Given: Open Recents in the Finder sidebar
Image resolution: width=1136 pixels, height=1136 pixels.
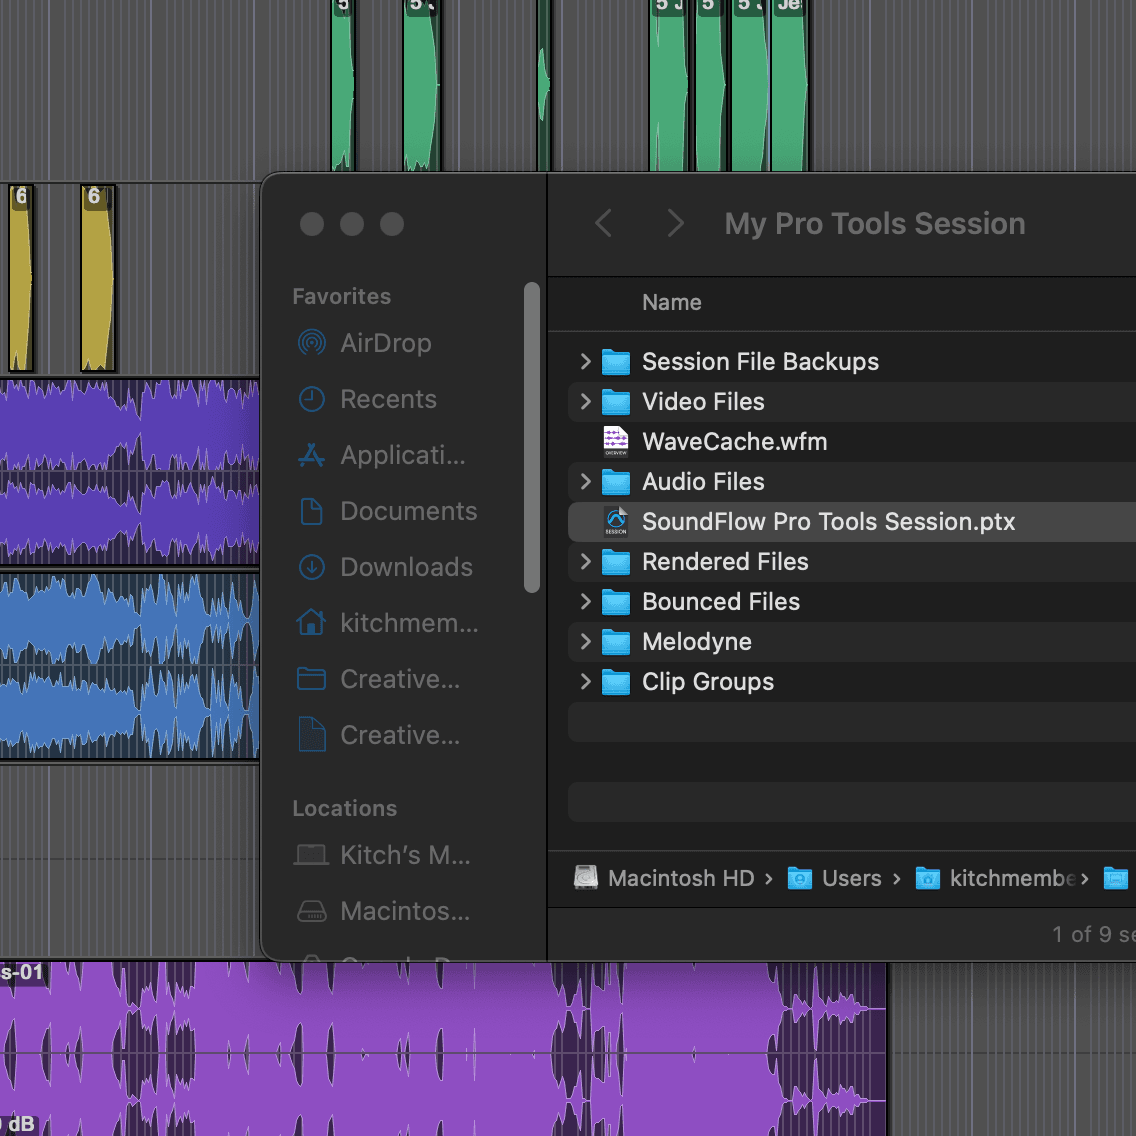Looking at the screenshot, I should (367, 399).
